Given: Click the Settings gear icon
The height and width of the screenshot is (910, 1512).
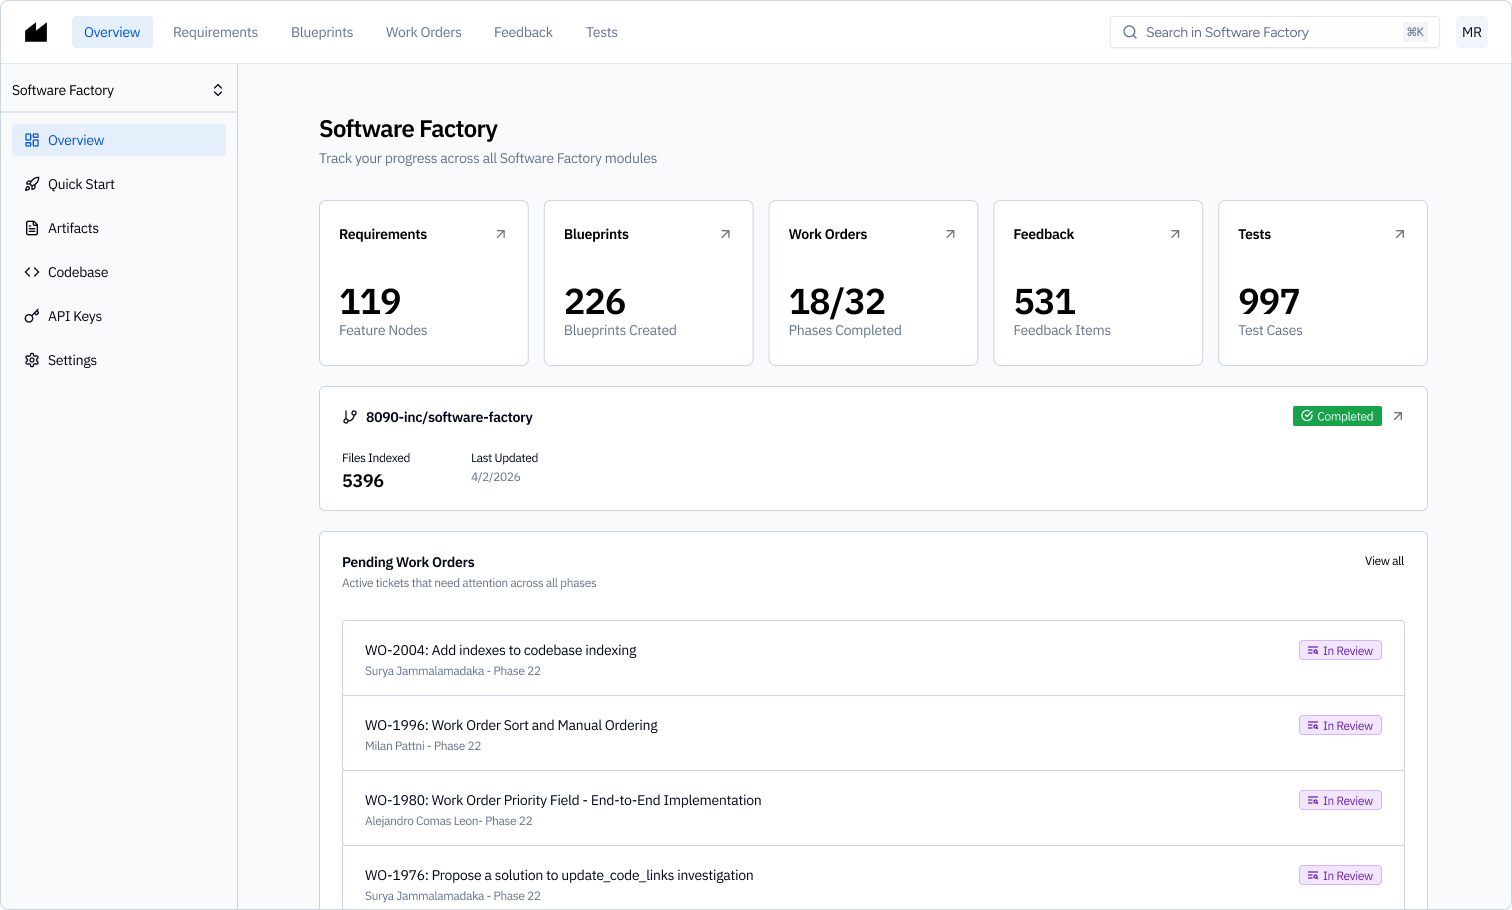Looking at the screenshot, I should 30,360.
